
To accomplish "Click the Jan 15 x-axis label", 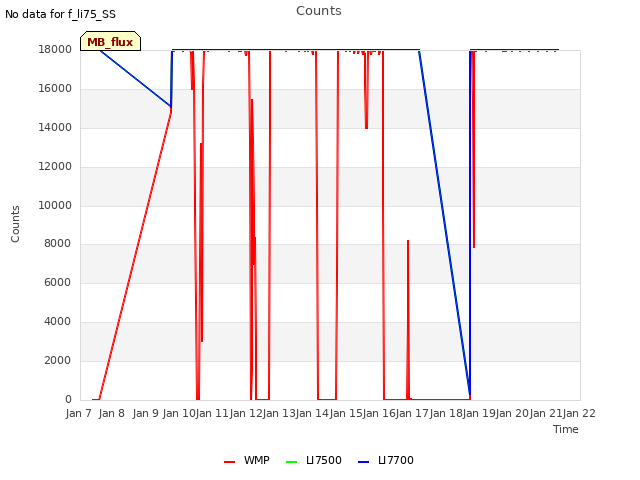I will pyautogui.click(x=346, y=413).
